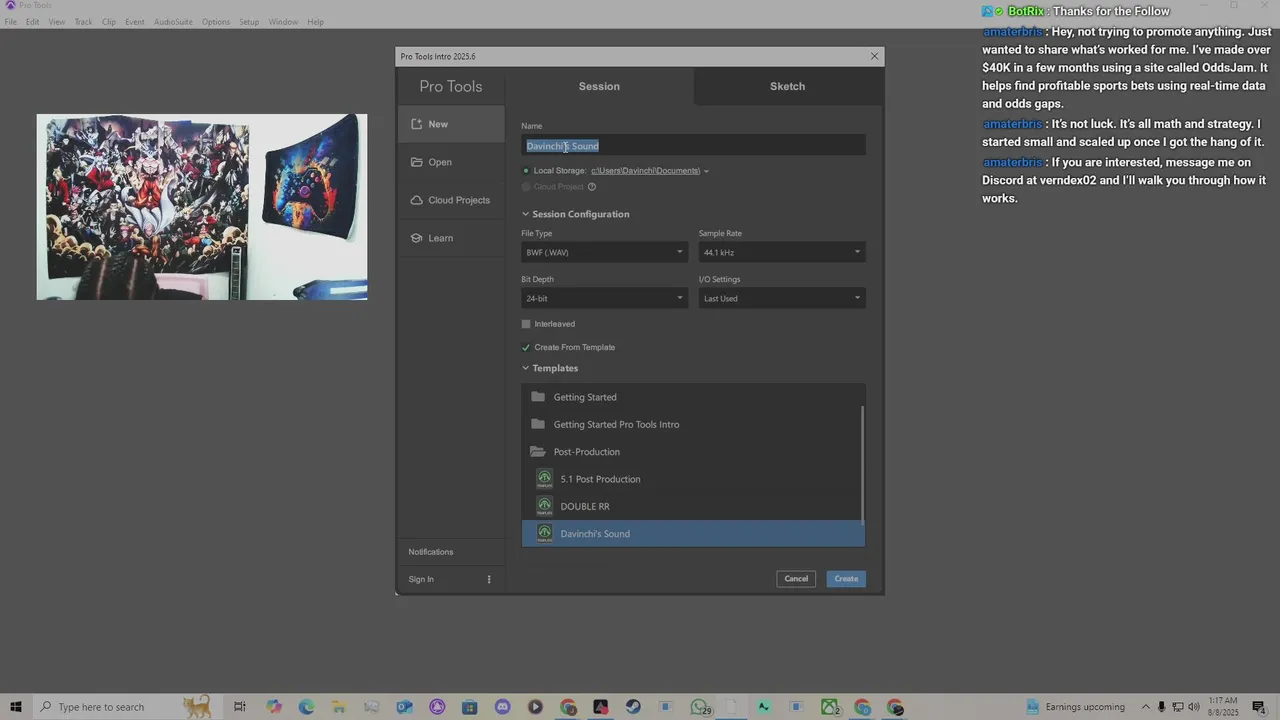The image size is (1280, 720).
Task: Open the Options menu
Action: pos(216,22)
